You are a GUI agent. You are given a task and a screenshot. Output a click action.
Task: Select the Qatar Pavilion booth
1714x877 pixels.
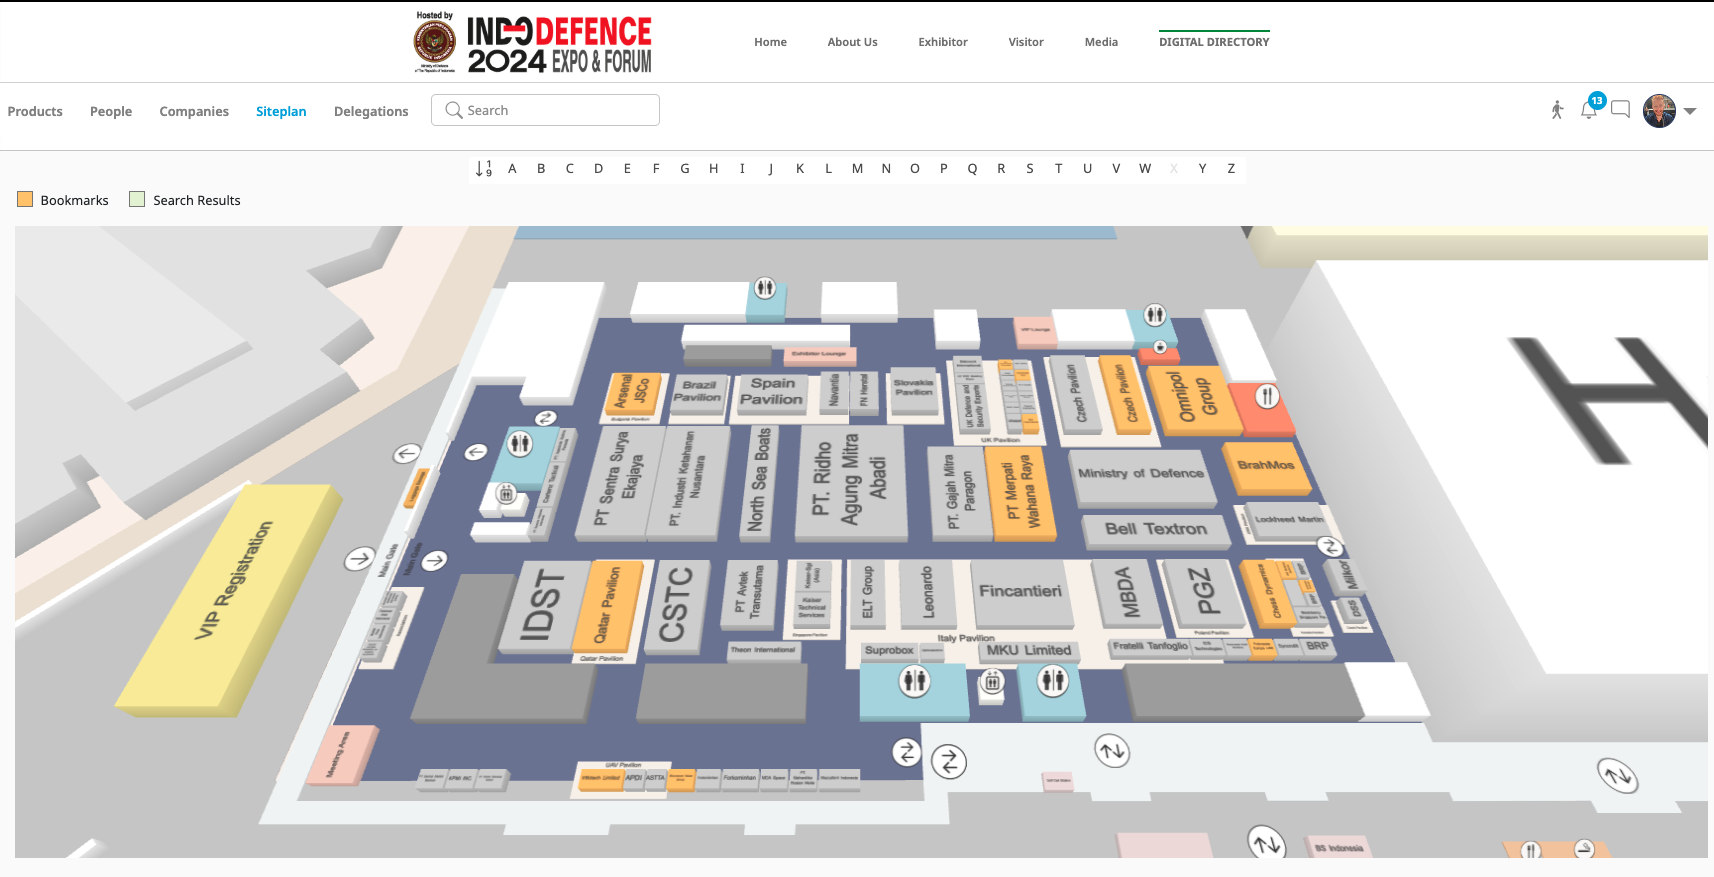pyautogui.click(x=608, y=605)
